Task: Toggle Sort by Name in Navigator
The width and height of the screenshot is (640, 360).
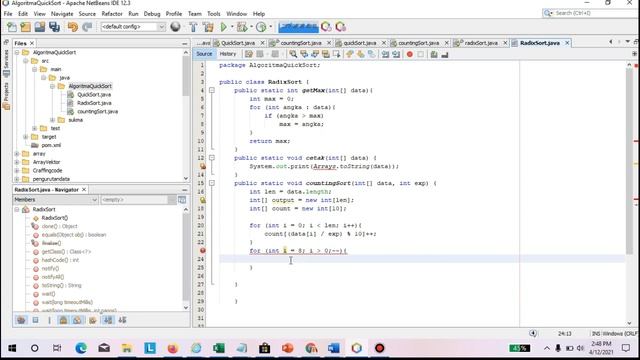Action: point(108,320)
